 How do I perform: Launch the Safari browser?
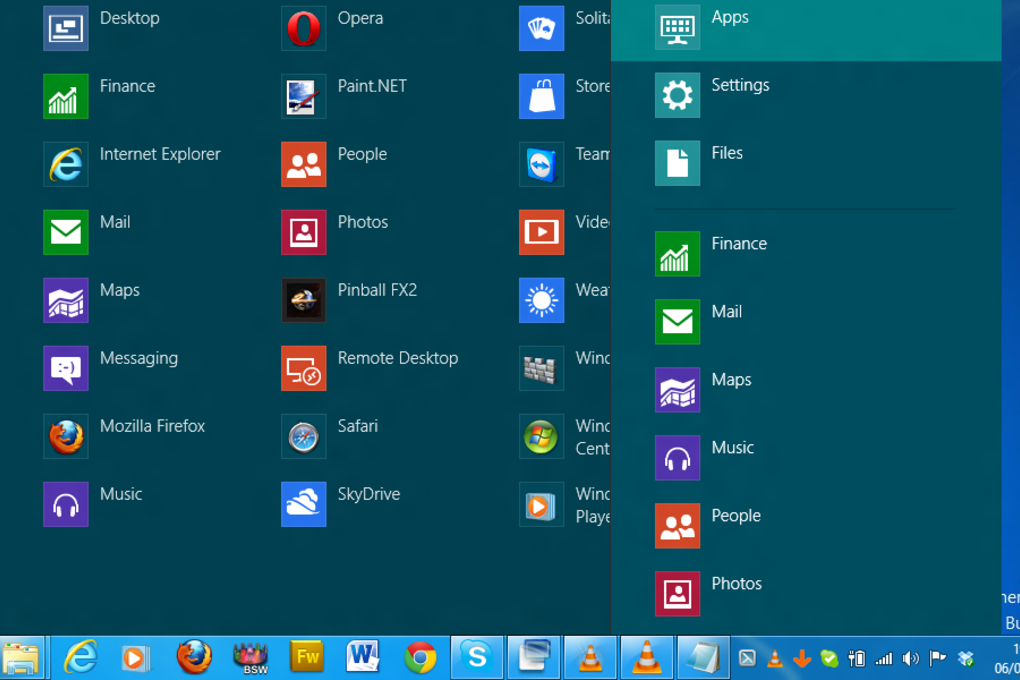click(x=304, y=436)
